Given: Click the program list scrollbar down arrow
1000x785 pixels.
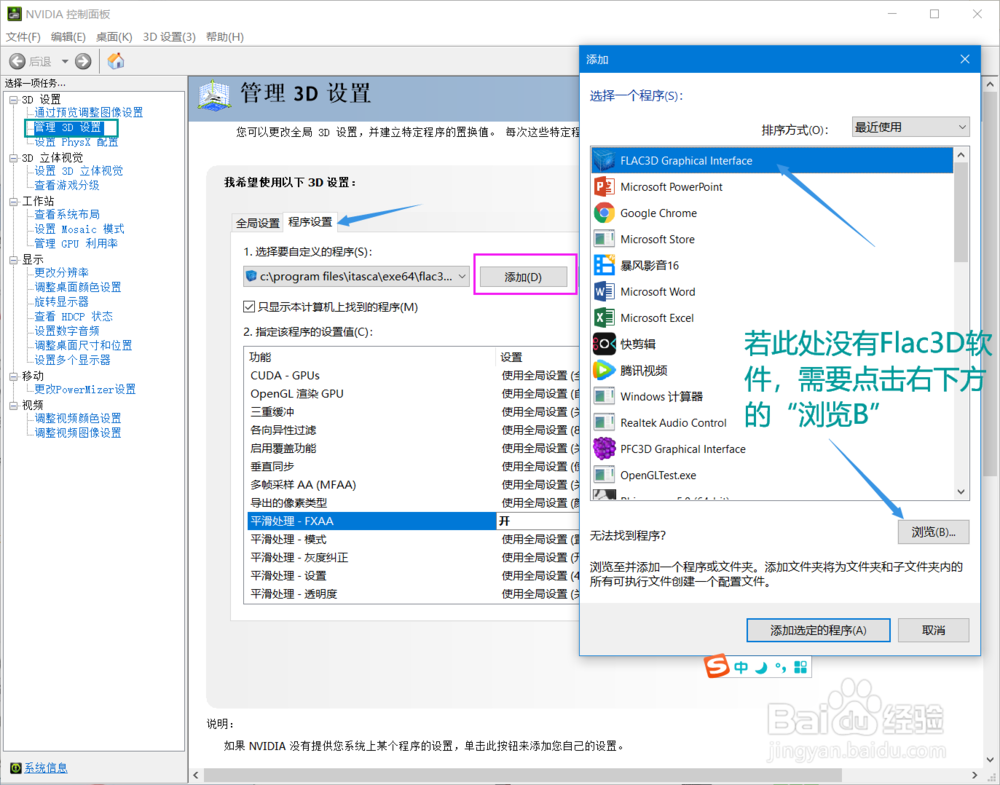Looking at the screenshot, I should [961, 492].
